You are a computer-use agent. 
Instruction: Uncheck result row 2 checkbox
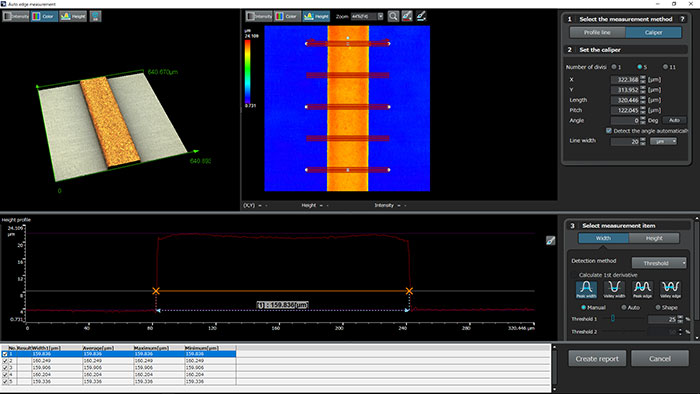pyautogui.click(x=5, y=361)
